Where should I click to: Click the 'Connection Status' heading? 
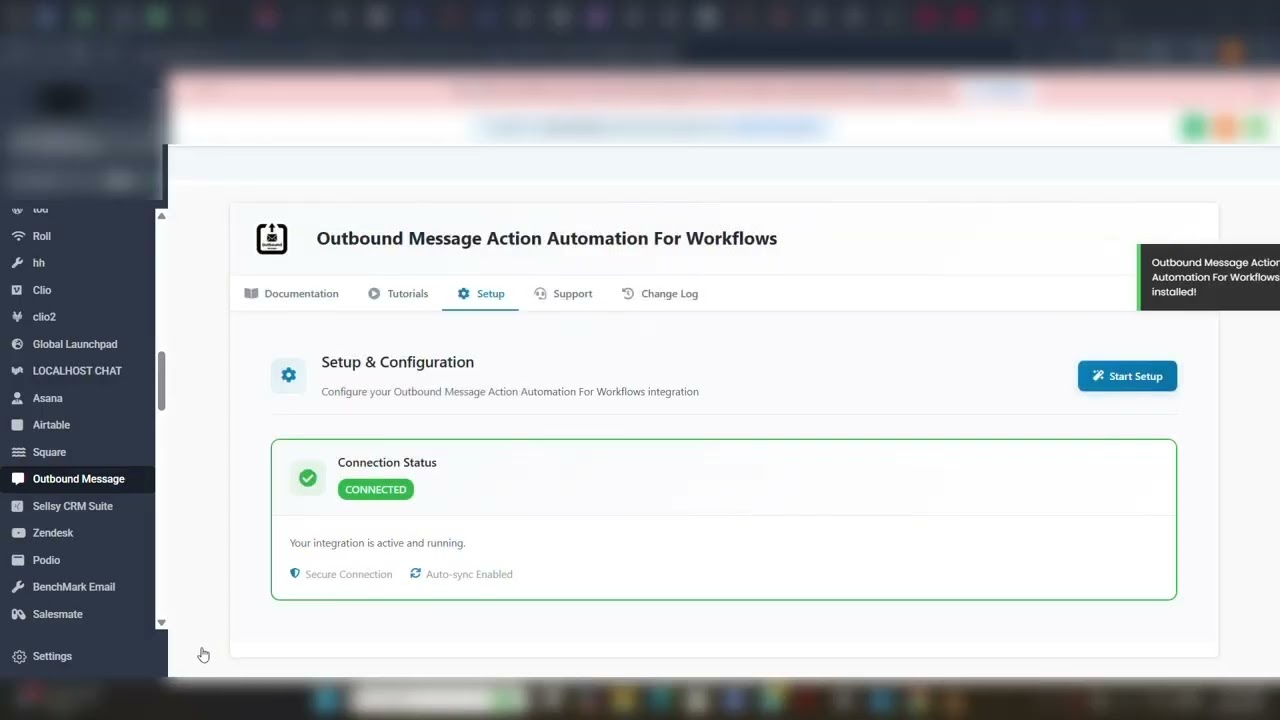click(387, 462)
